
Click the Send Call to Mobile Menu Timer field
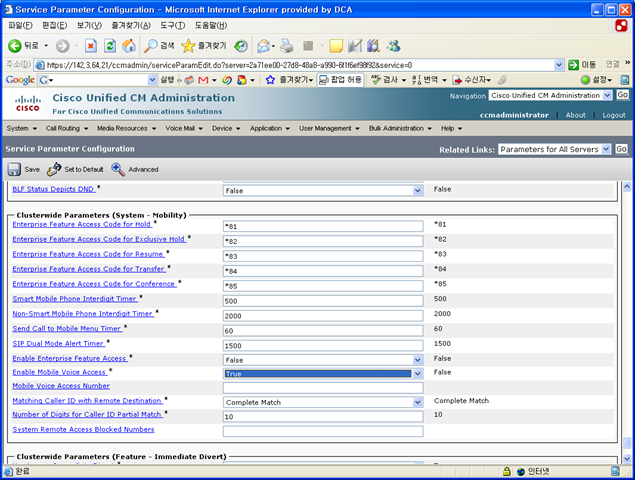323,331
